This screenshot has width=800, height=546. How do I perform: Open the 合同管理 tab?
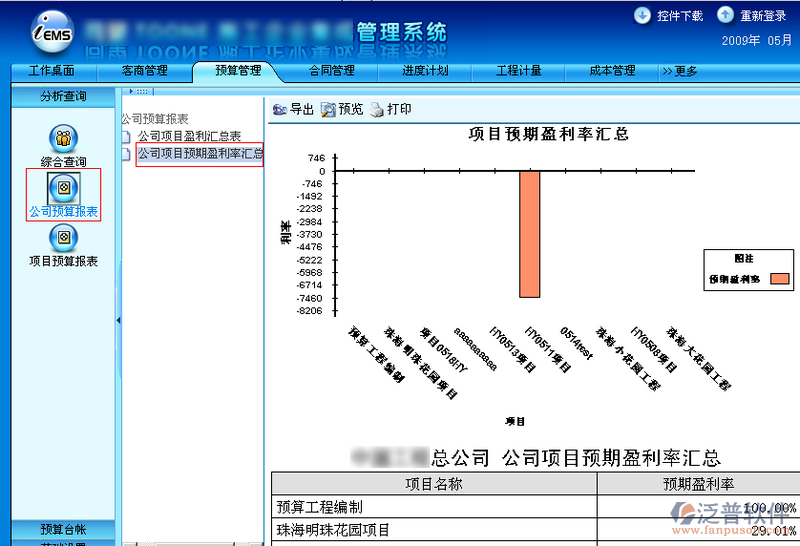point(332,71)
